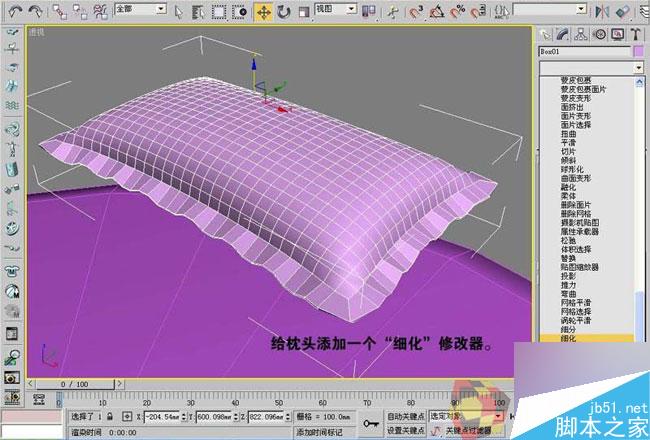Toggle the 自动关键点 auto key button

(x=406, y=416)
